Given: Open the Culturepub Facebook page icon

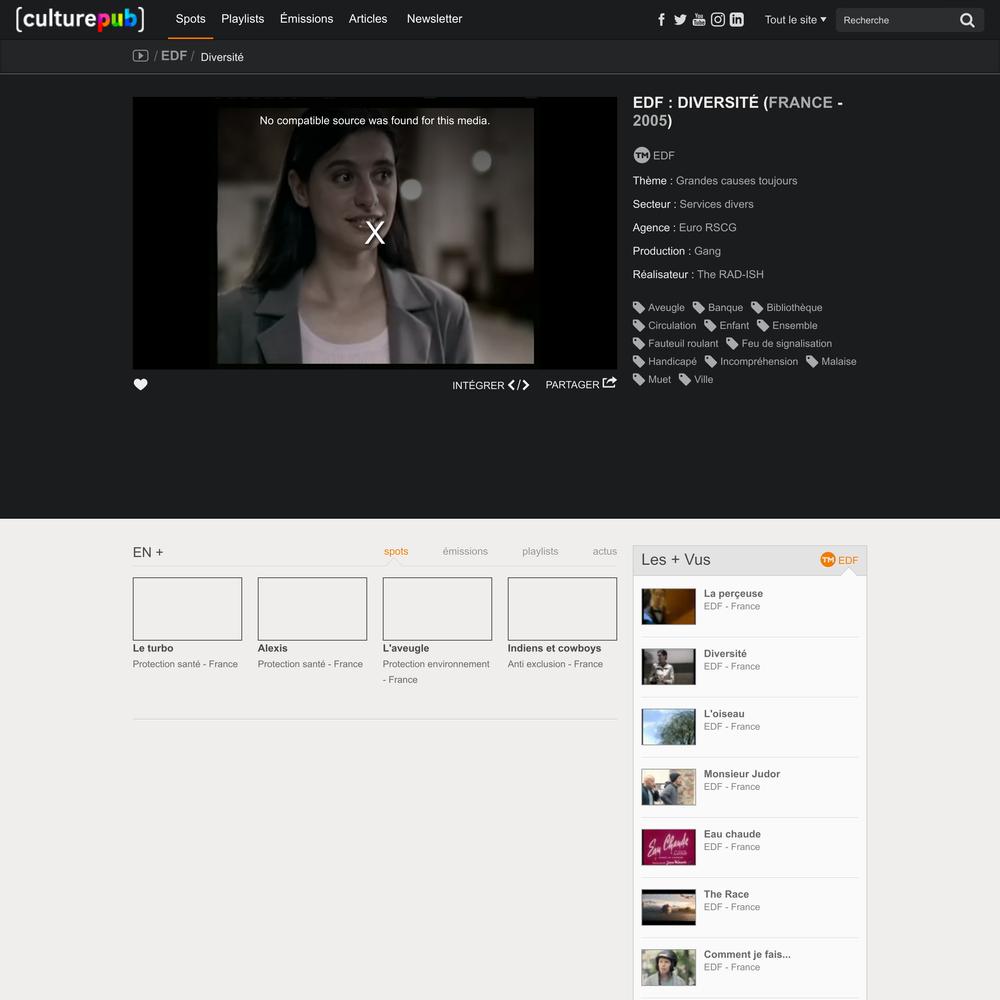Looking at the screenshot, I should tap(661, 20).
